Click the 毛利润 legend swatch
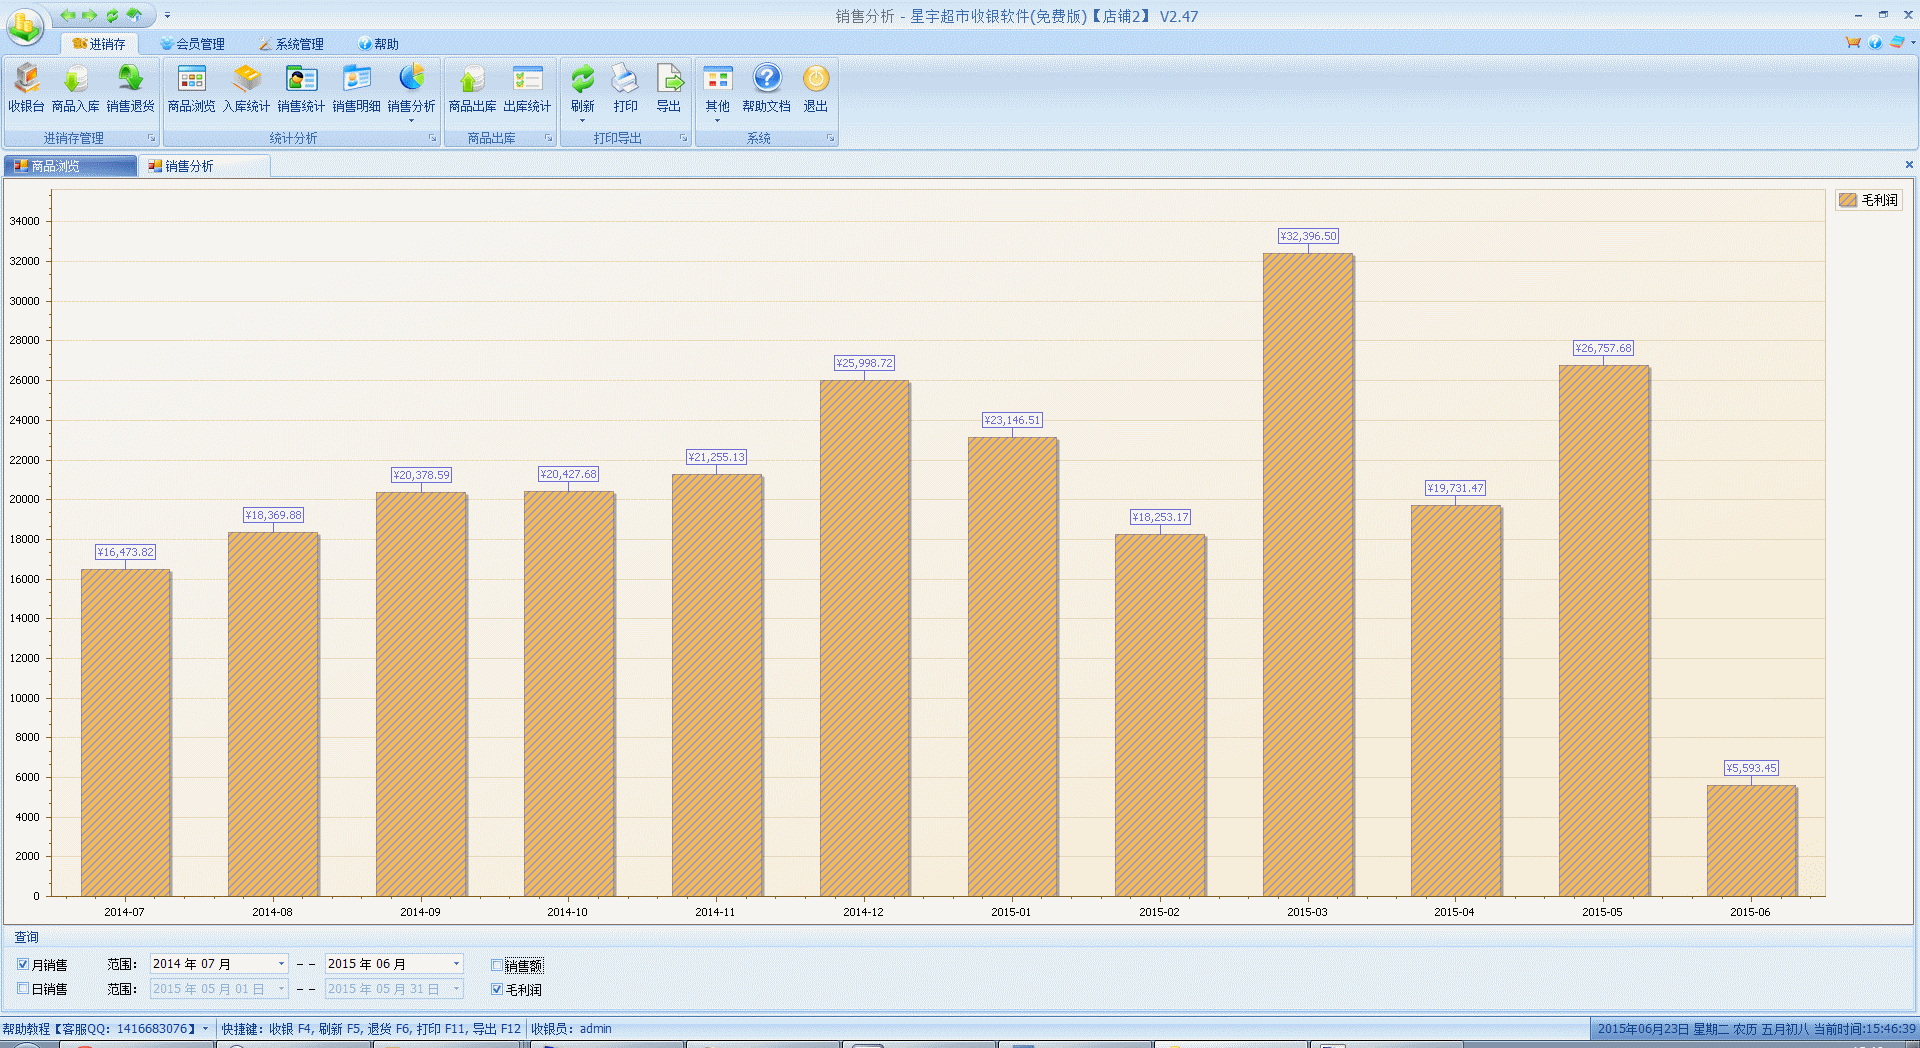This screenshot has height=1048, width=1920. click(x=1848, y=200)
